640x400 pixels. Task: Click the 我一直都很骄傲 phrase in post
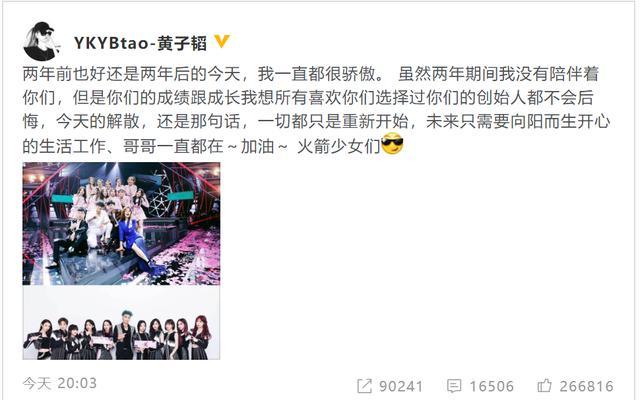316,74
